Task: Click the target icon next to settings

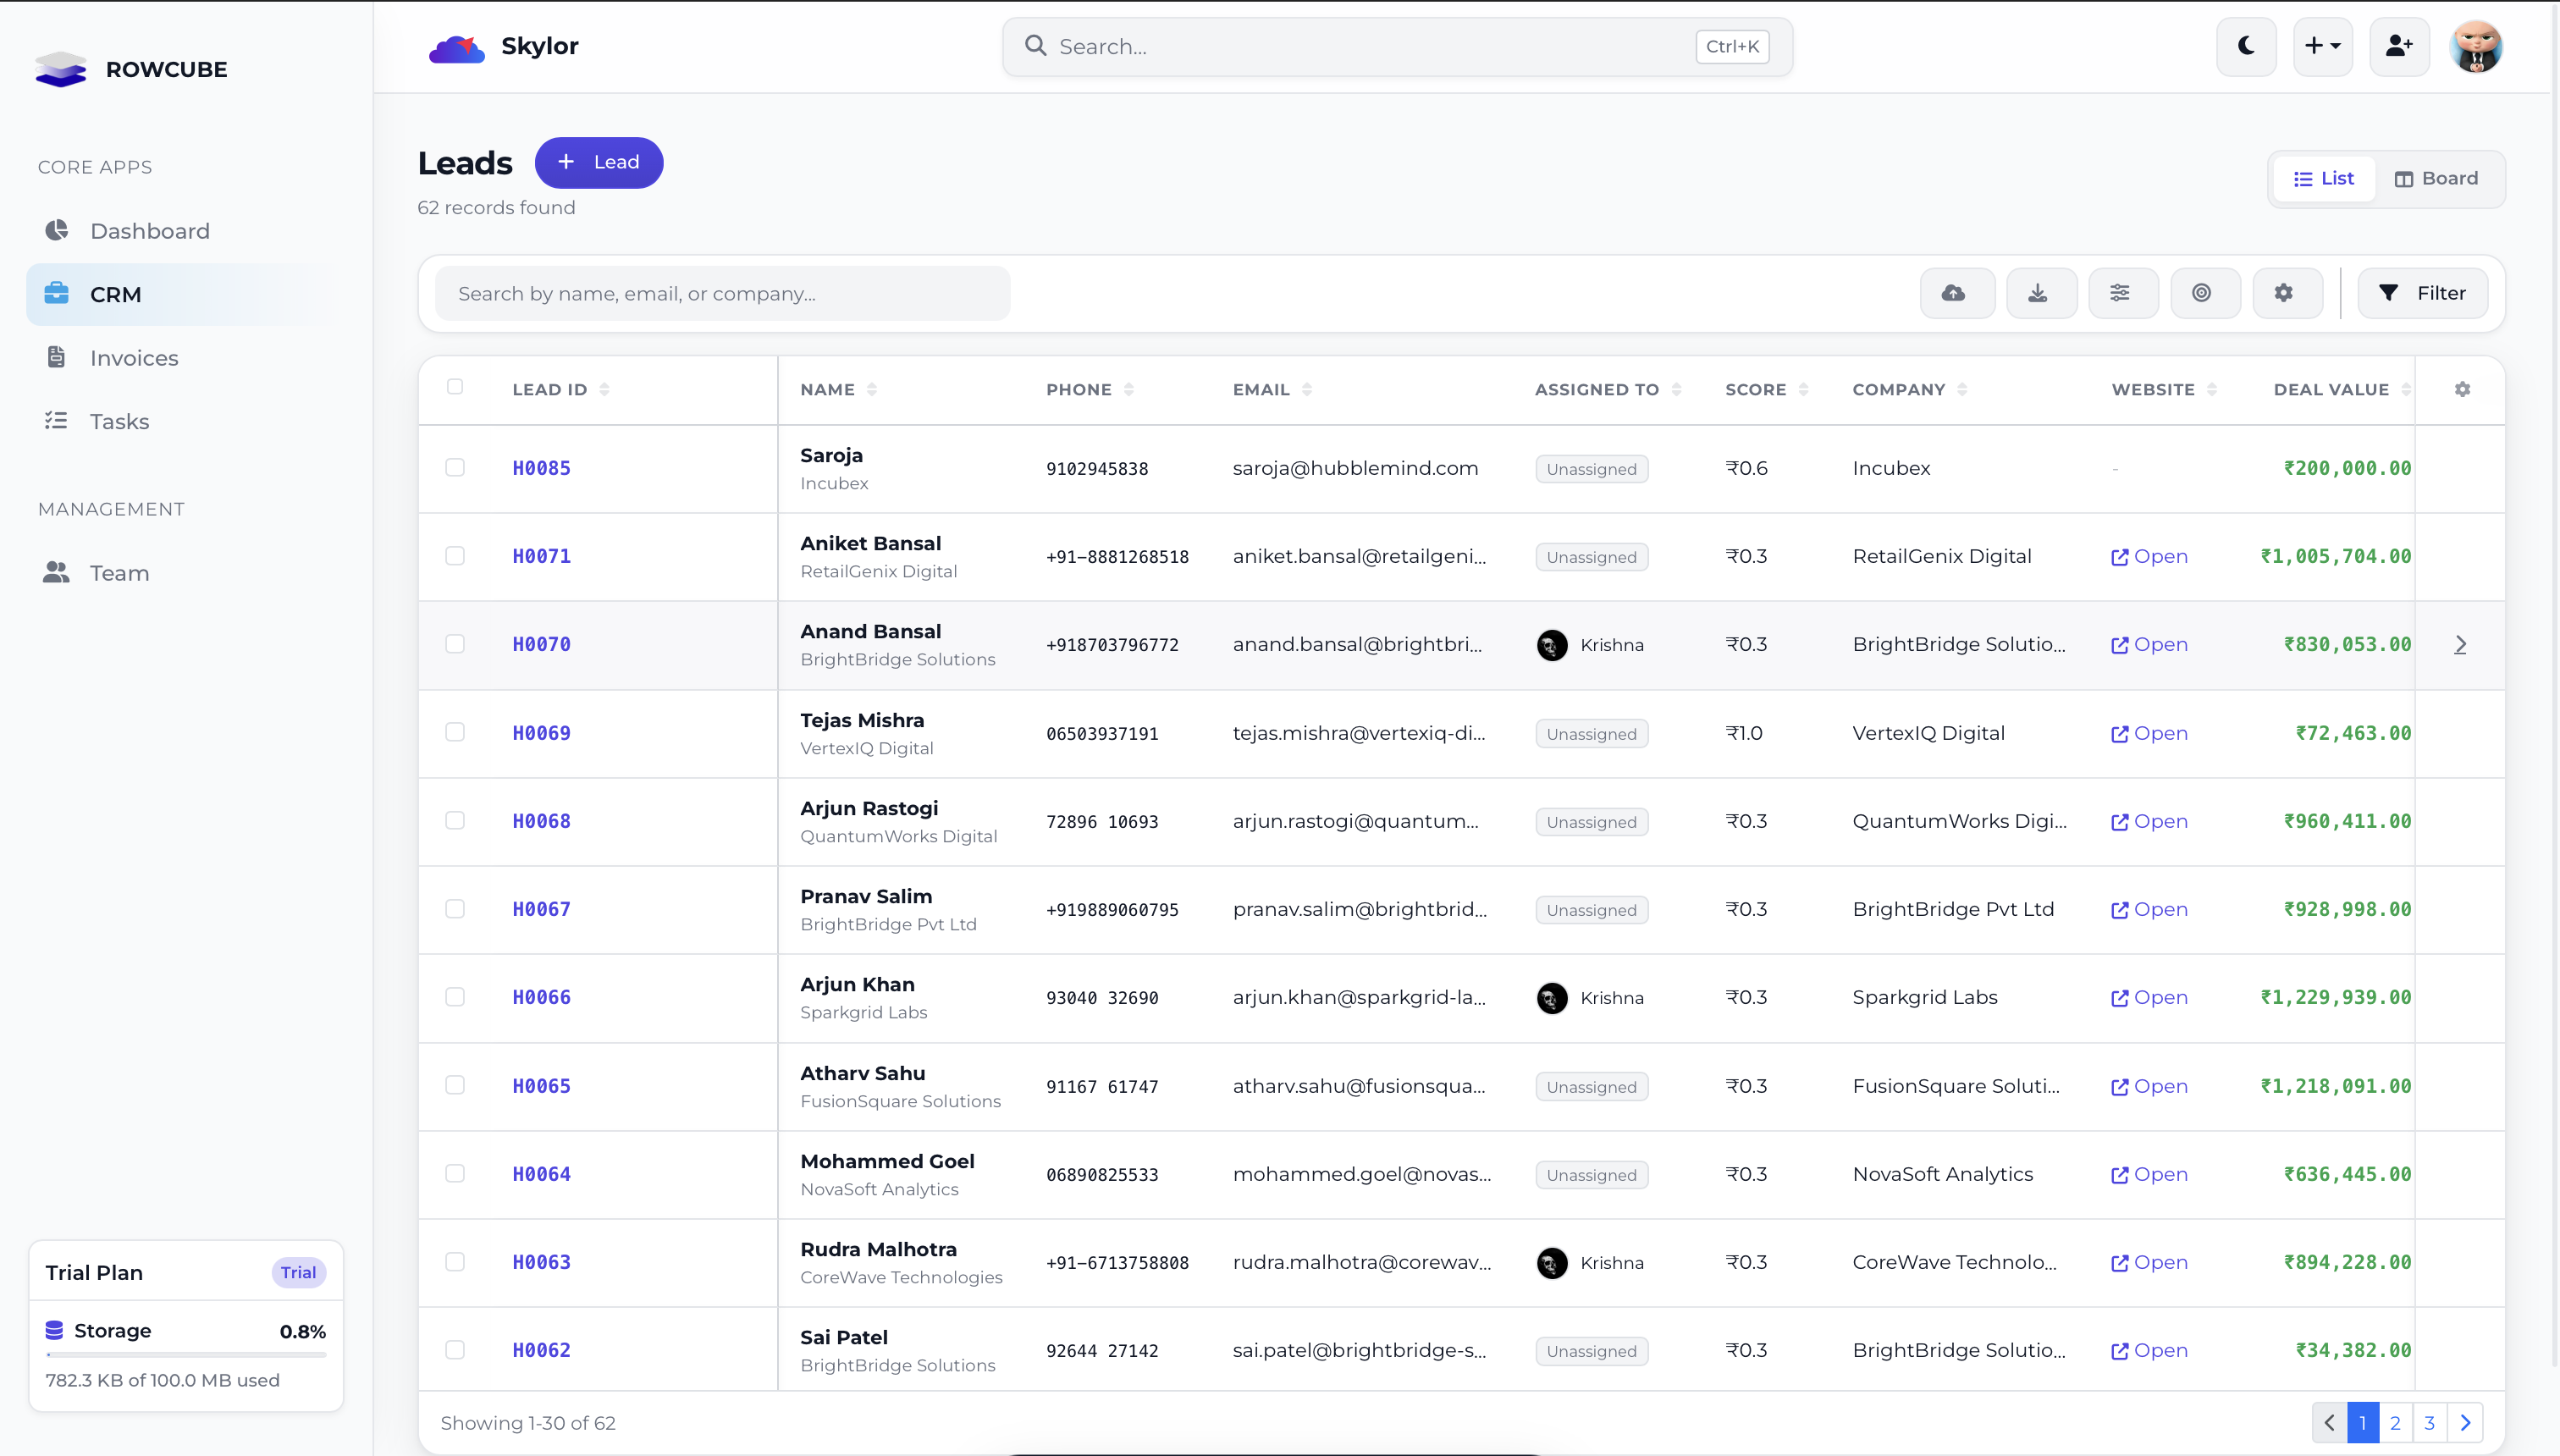Action: pyautogui.click(x=2204, y=292)
